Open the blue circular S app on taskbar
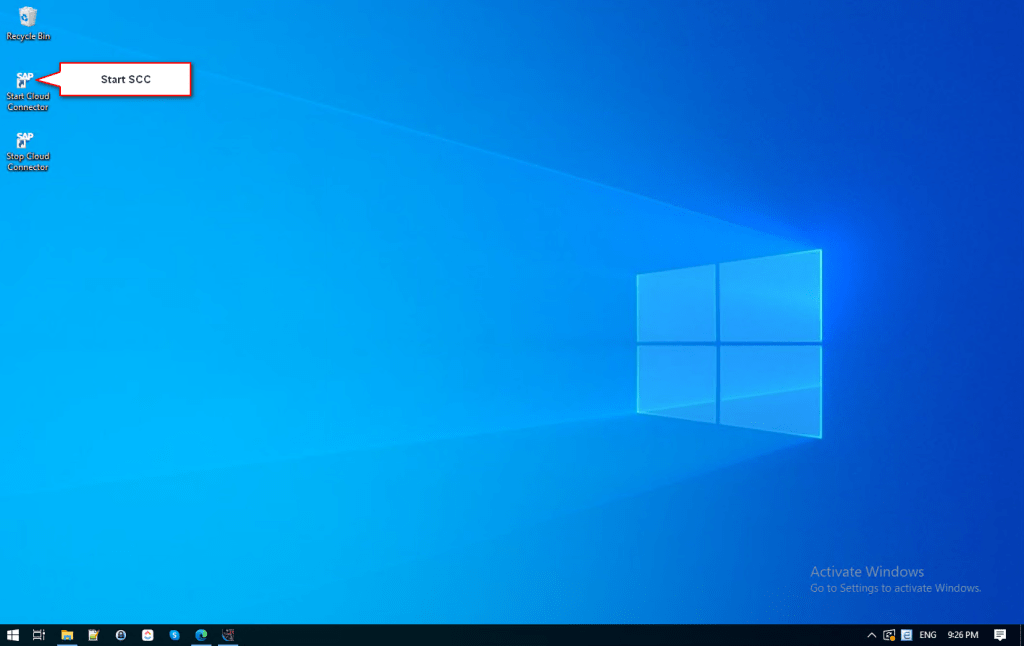 175,635
